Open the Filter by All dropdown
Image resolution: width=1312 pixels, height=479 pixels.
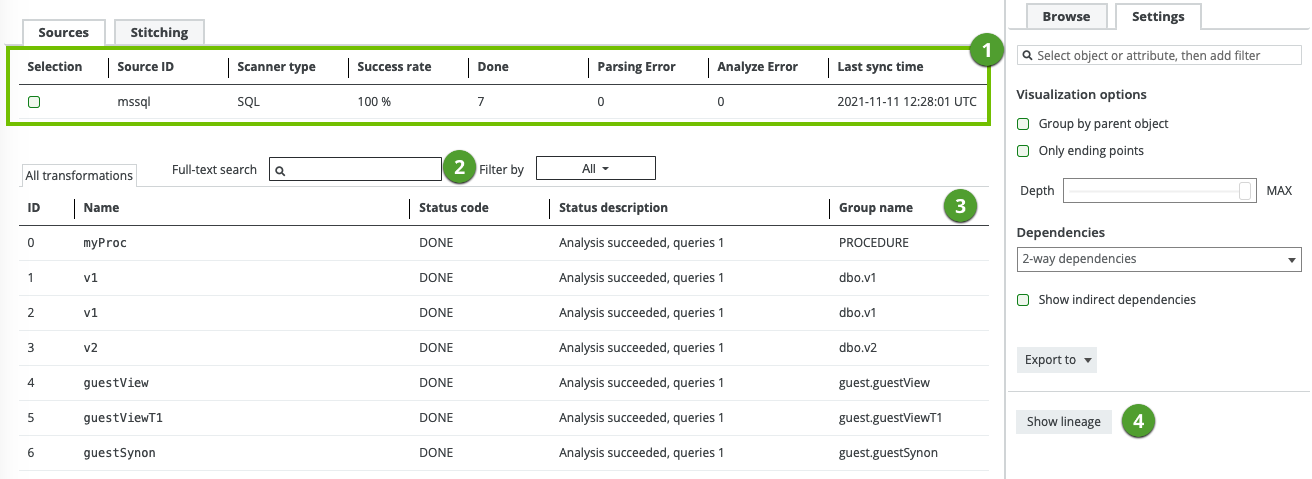[595, 169]
